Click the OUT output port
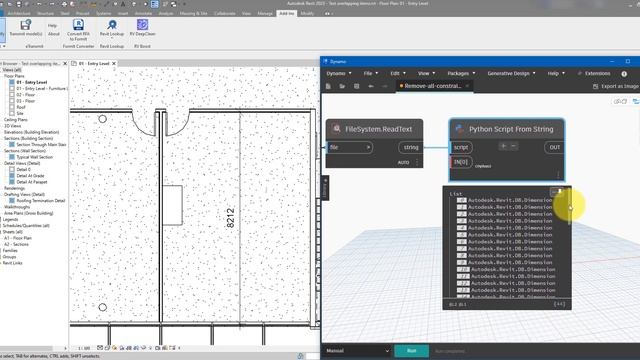The image size is (640, 360). point(554,147)
